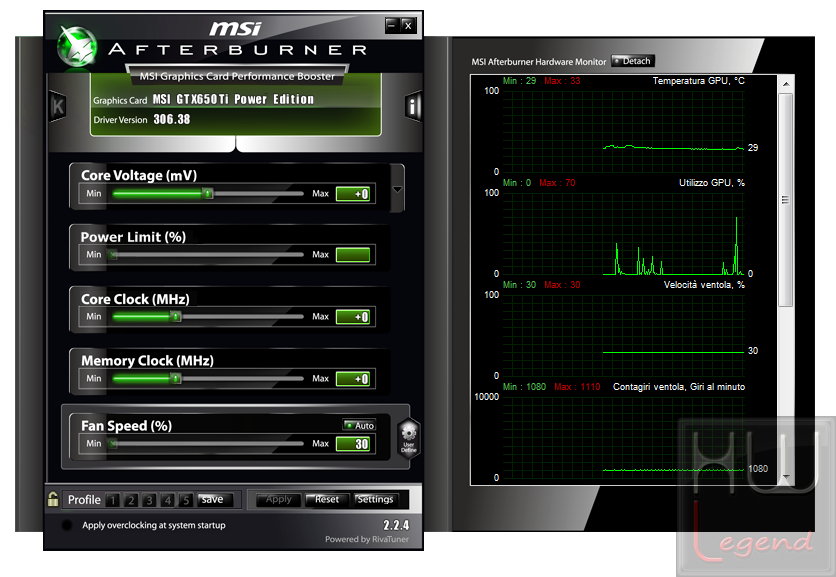Image resolution: width=836 pixels, height=577 pixels.
Task: Show graphics card information via i button
Action: 413,107
